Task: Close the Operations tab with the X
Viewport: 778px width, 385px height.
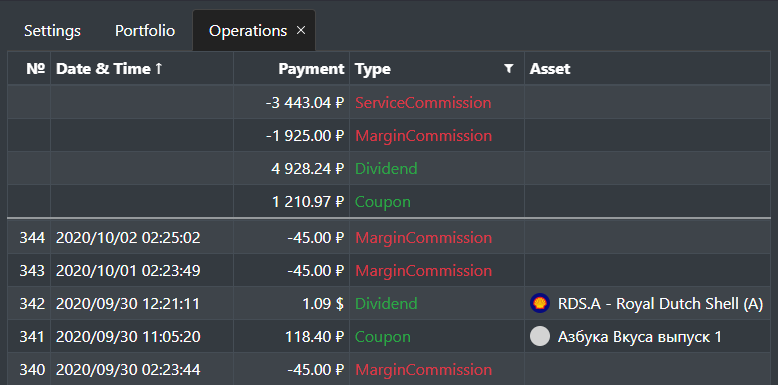Action: 301,31
